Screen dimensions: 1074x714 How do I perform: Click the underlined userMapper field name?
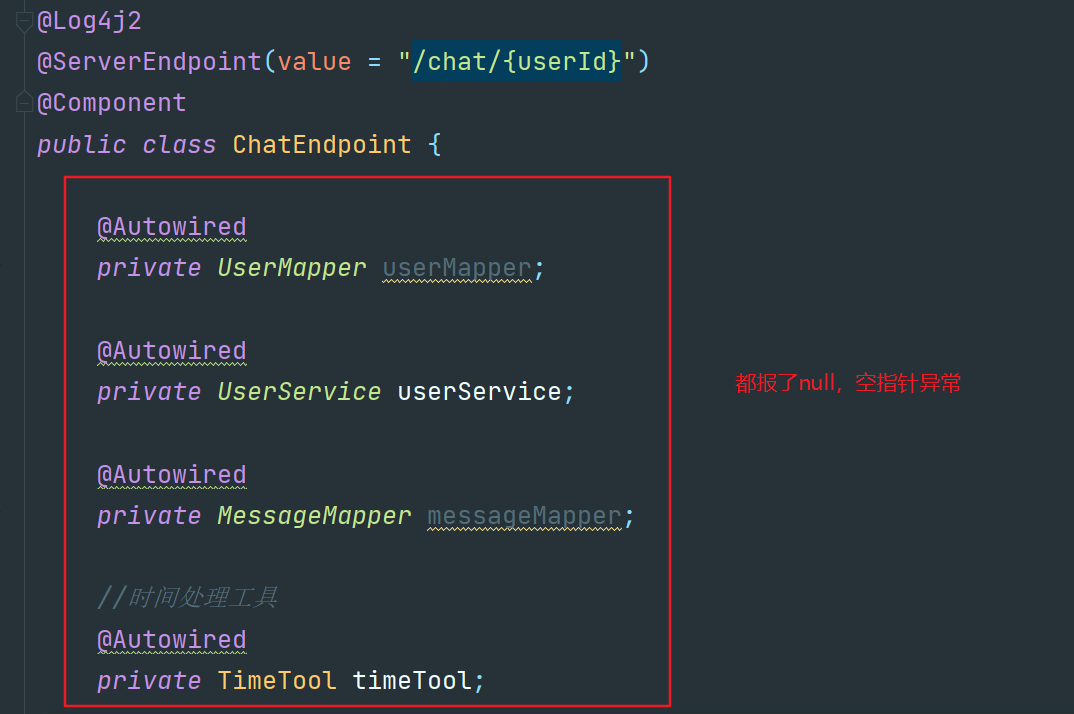coord(456,267)
